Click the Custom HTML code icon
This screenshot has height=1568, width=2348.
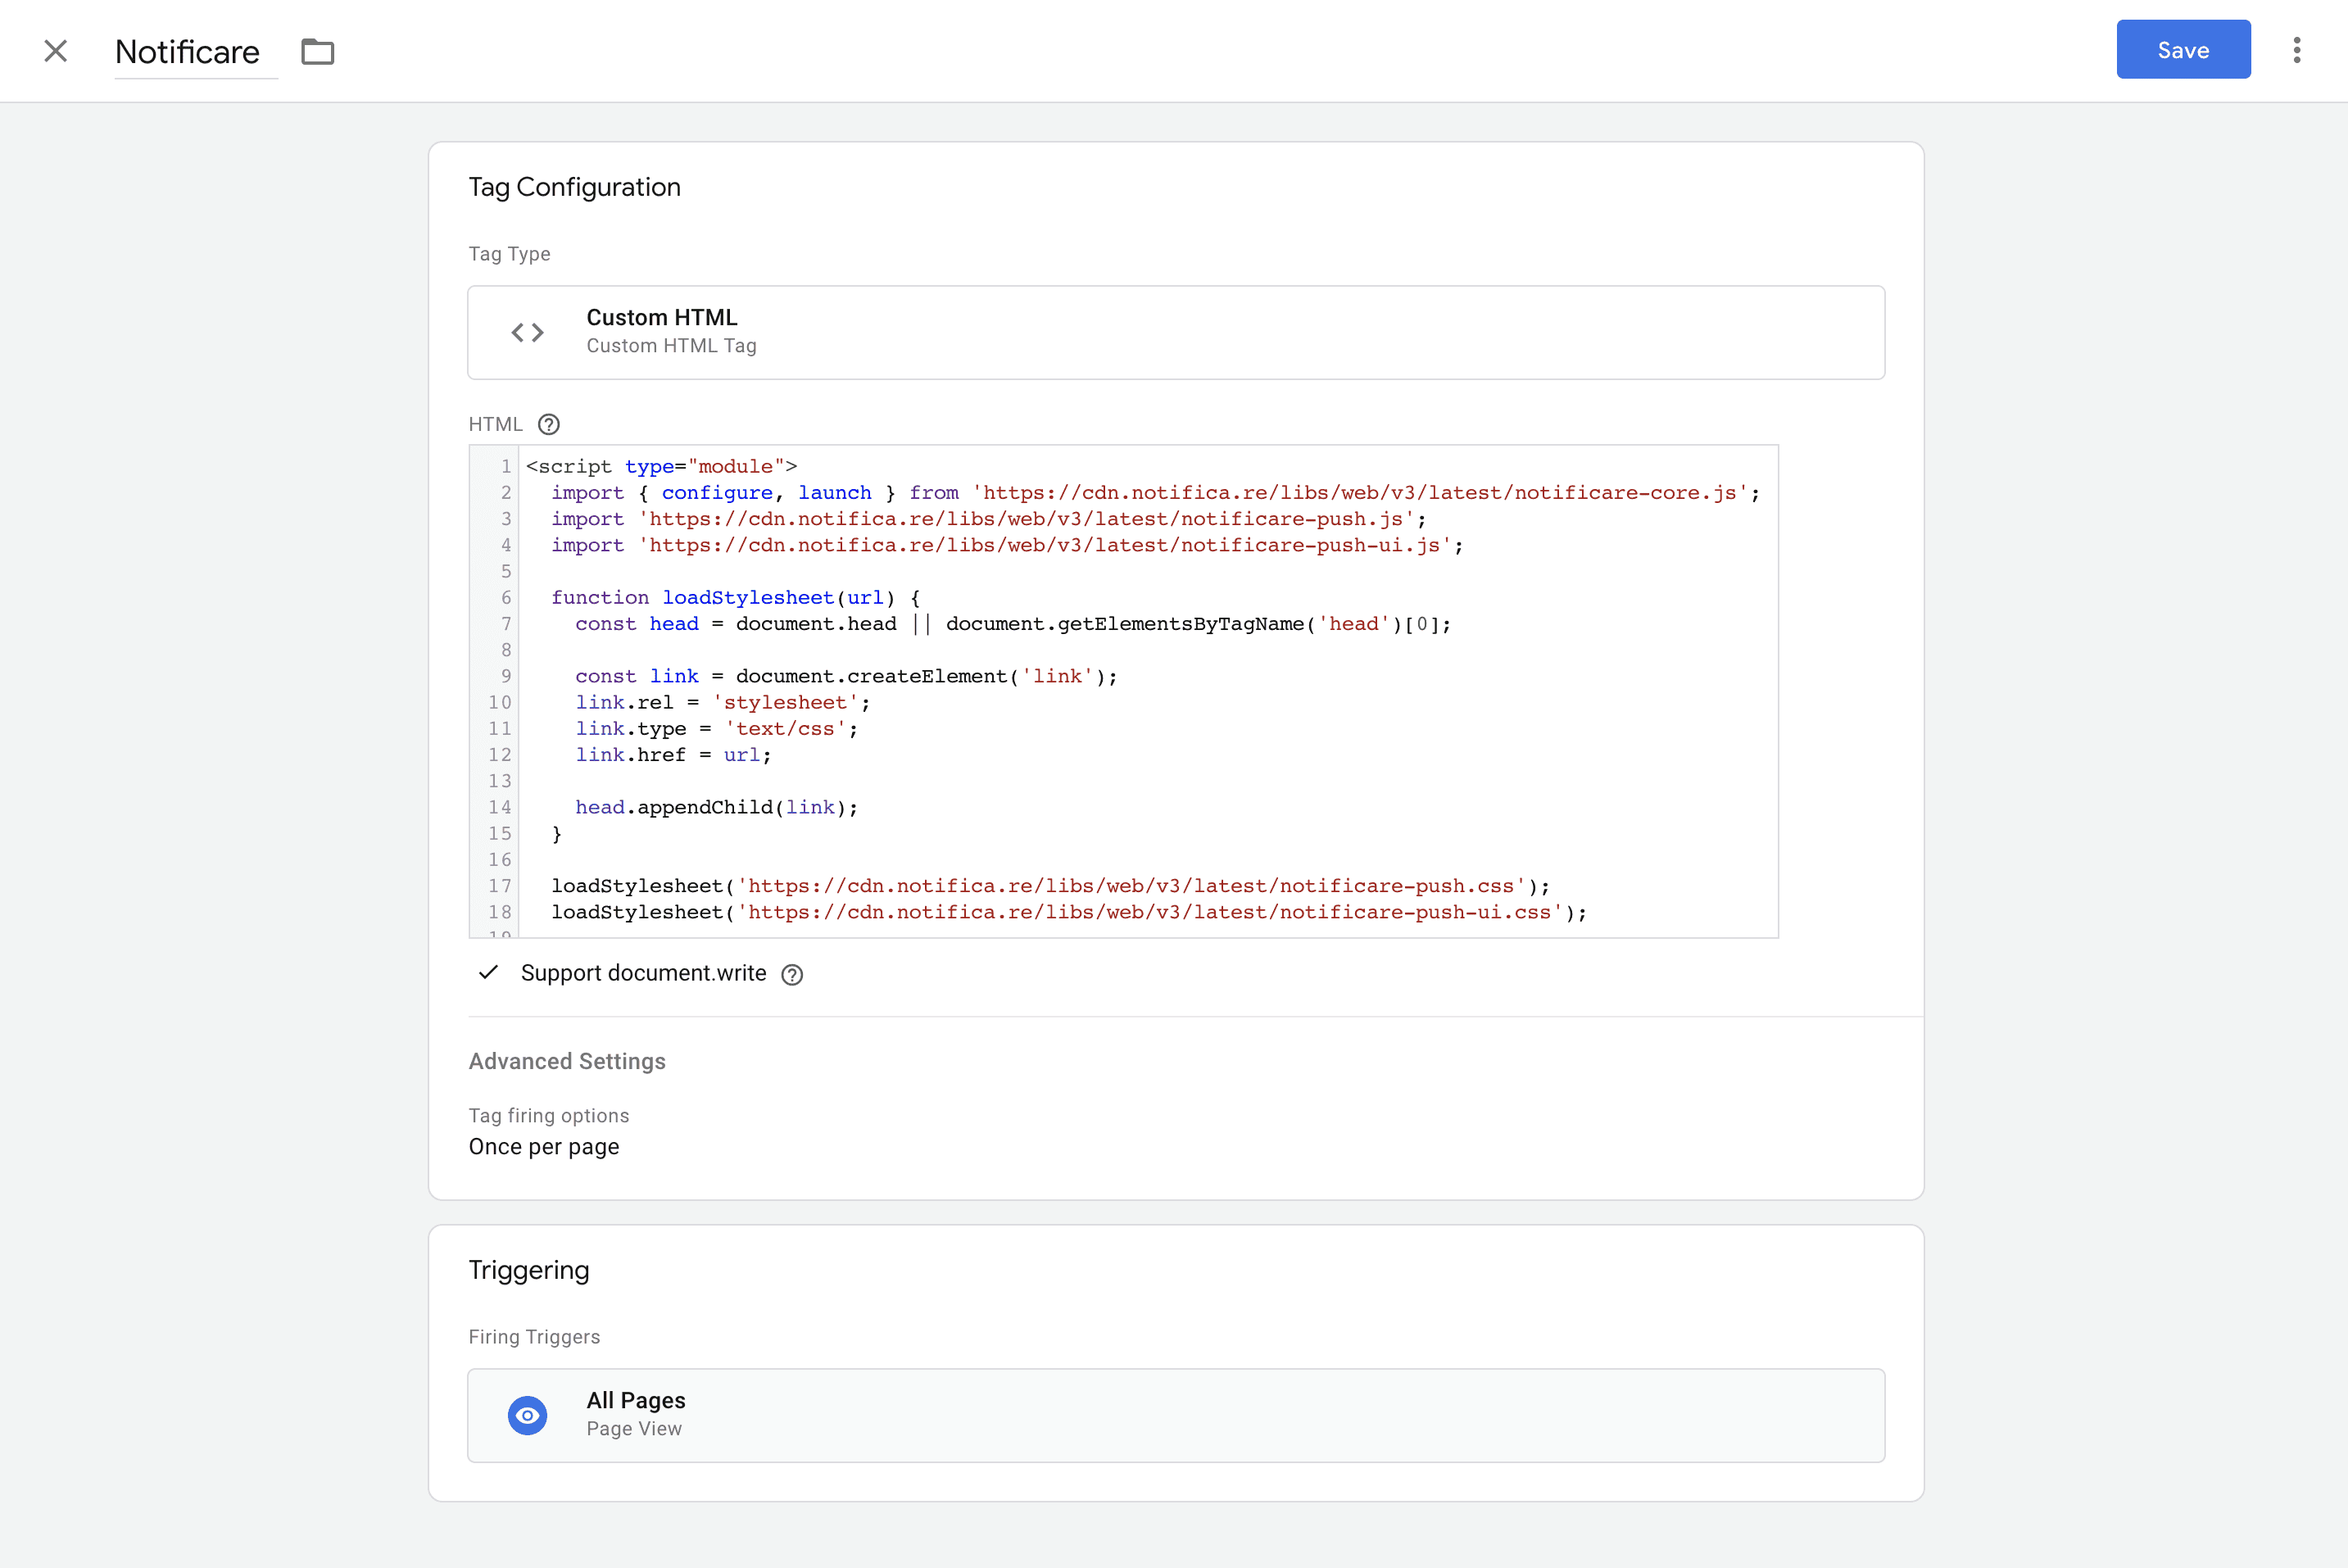(x=527, y=332)
